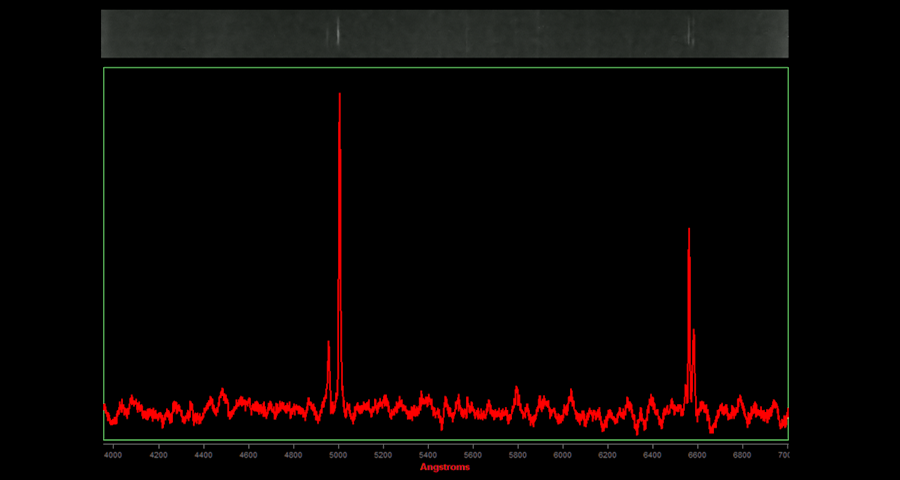900x480 pixels.
Task: Click the 6600 wavelength tick label
Action: (x=698, y=454)
